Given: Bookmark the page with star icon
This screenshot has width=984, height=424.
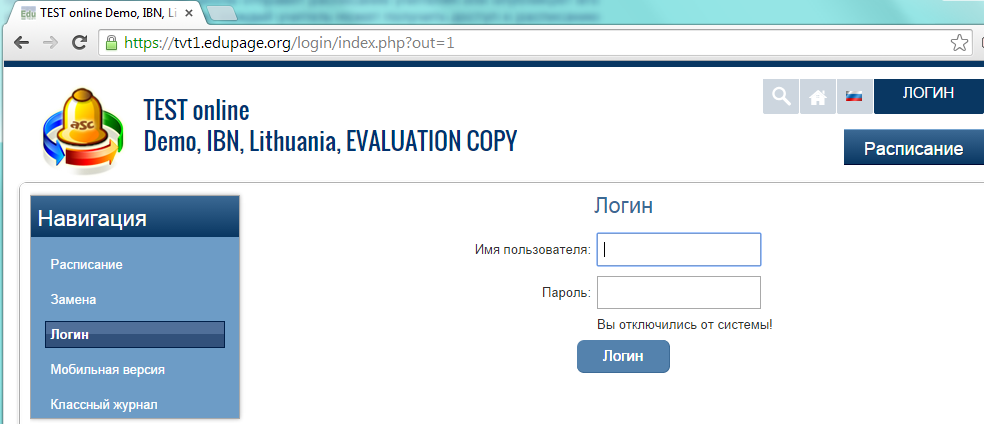Looking at the screenshot, I should (x=959, y=43).
